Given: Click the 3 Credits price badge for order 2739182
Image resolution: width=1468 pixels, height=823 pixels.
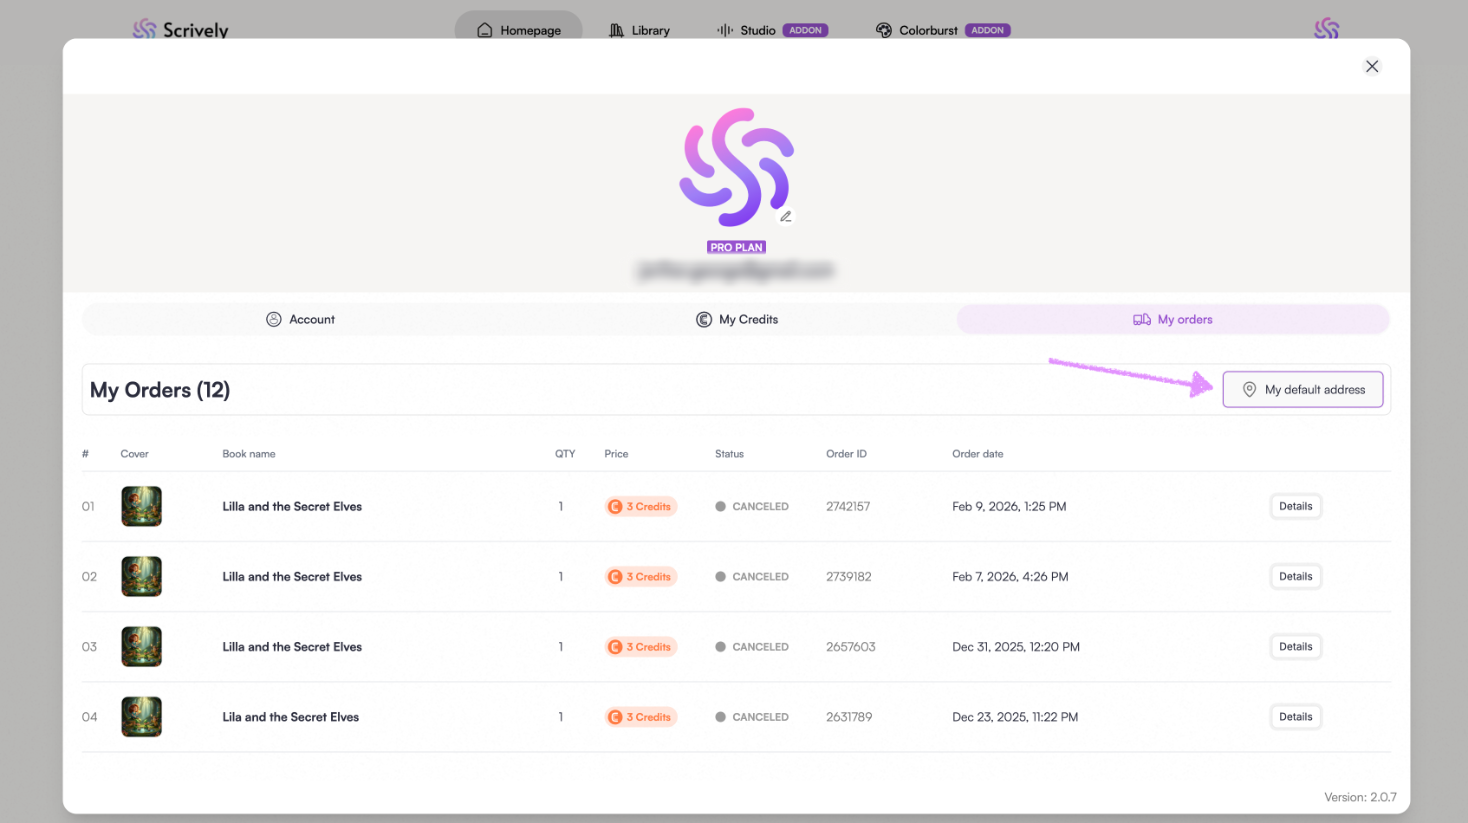Looking at the screenshot, I should tap(641, 576).
